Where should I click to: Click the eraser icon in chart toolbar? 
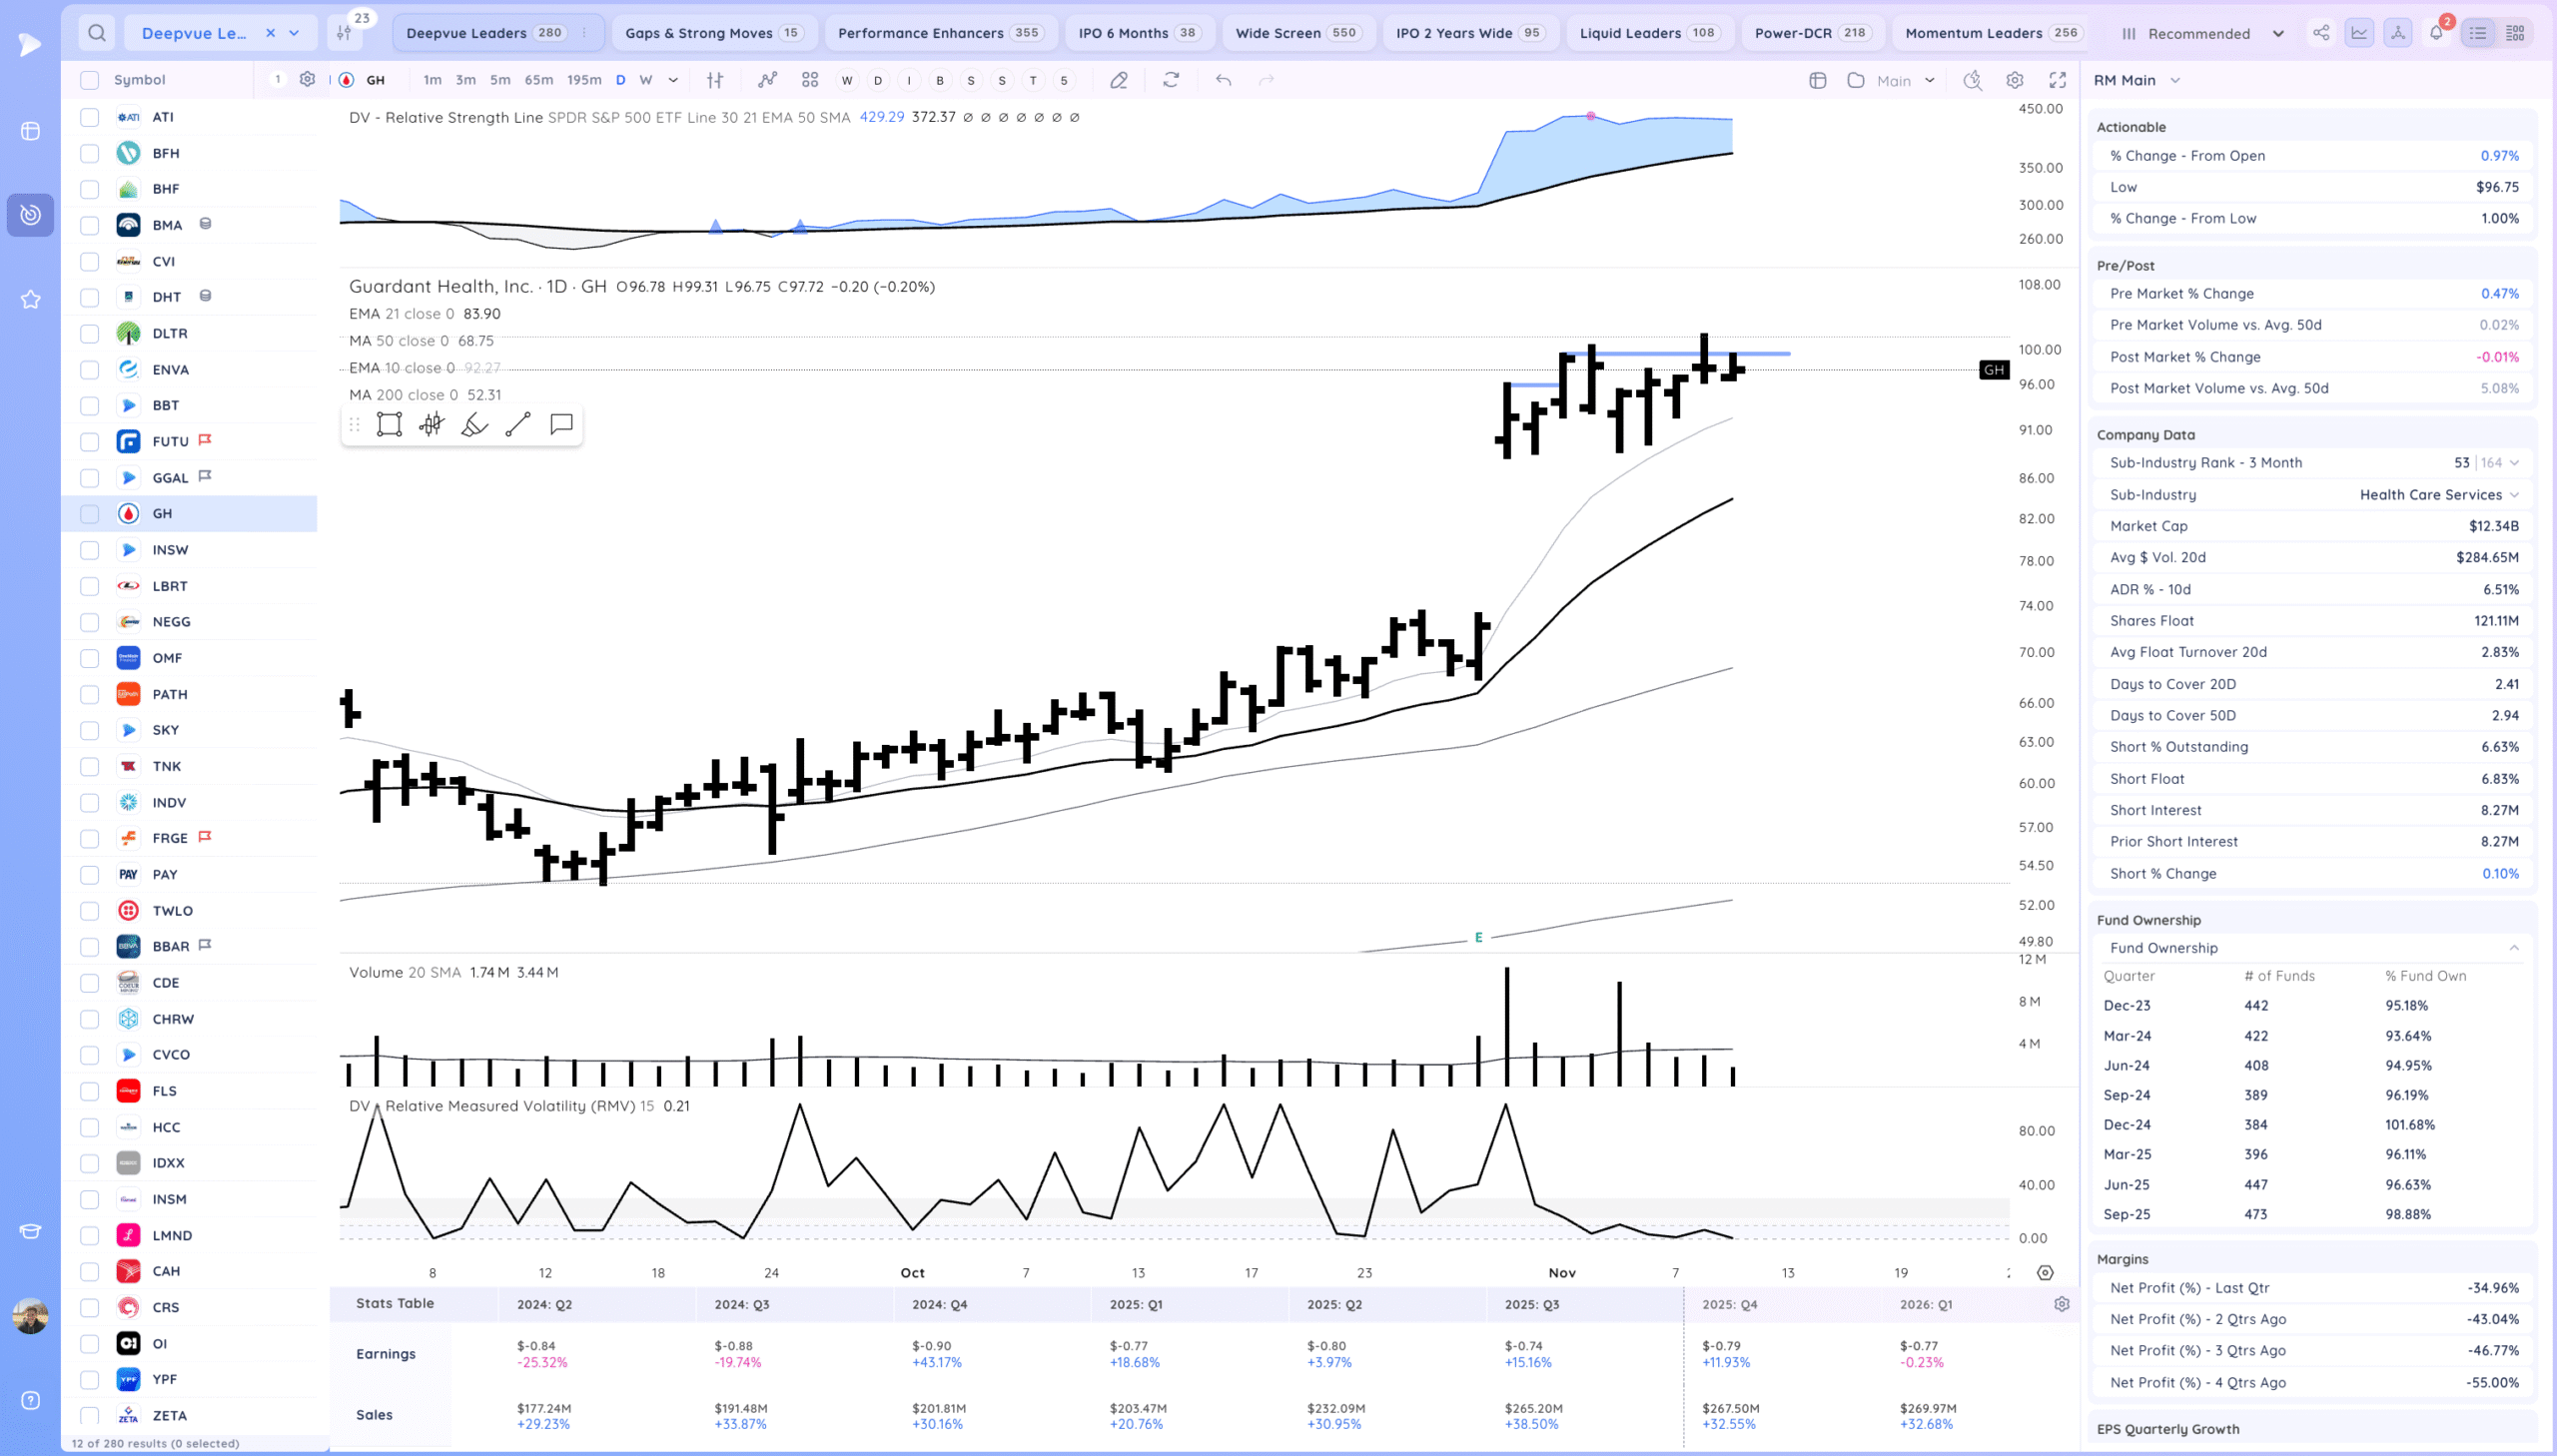click(x=1118, y=80)
